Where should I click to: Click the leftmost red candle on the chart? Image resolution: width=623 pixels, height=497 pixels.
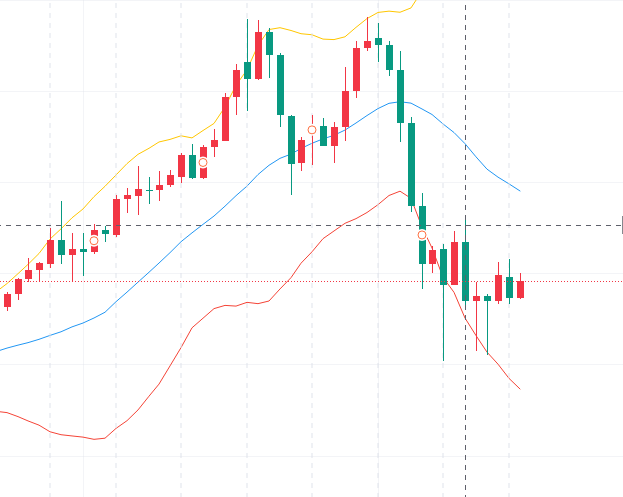pyautogui.click(x=7, y=299)
